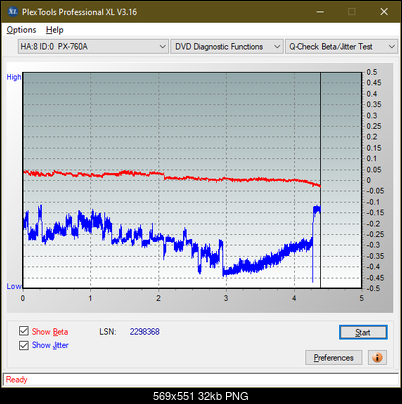
Task: Close the PlexTools Professional XL window
Action: (384, 12)
